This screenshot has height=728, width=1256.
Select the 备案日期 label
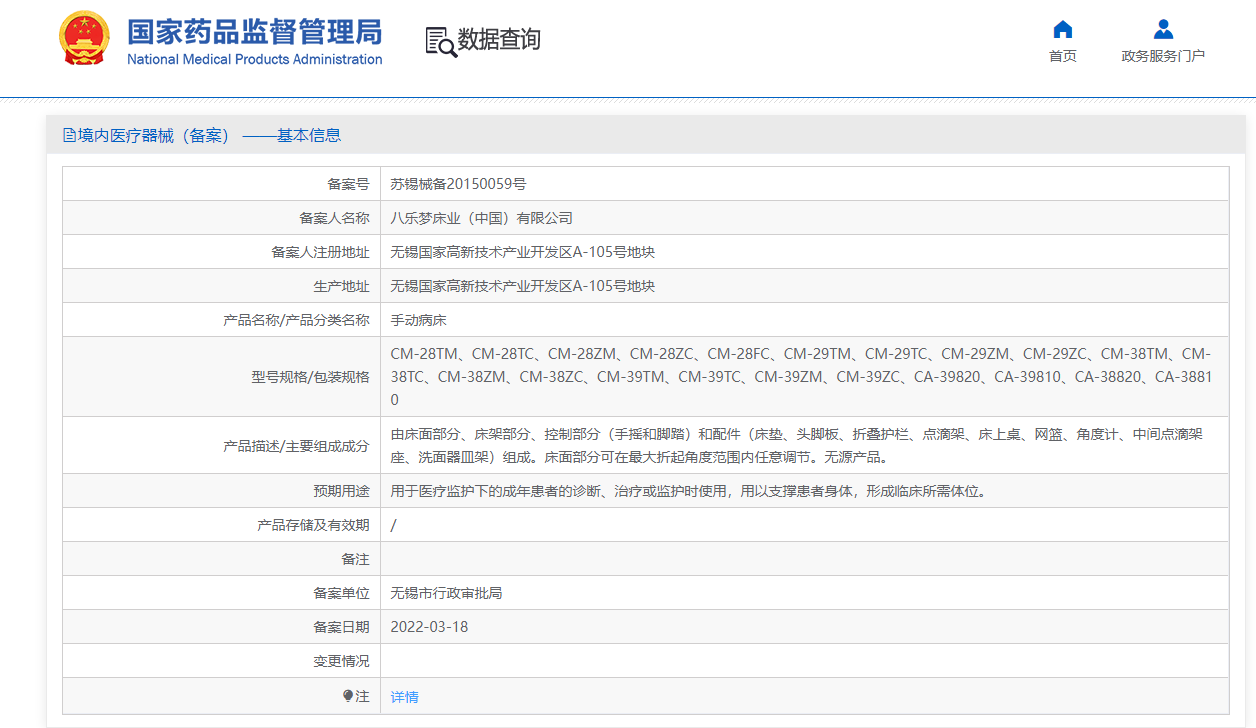(x=341, y=627)
